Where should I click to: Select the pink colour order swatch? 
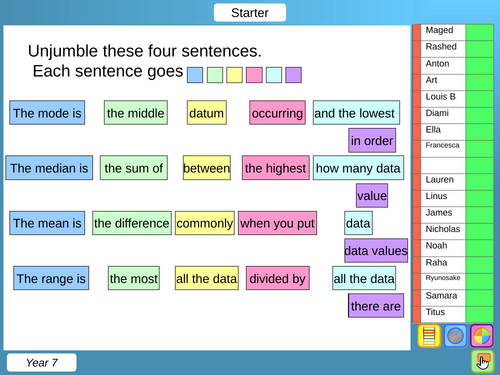254,75
